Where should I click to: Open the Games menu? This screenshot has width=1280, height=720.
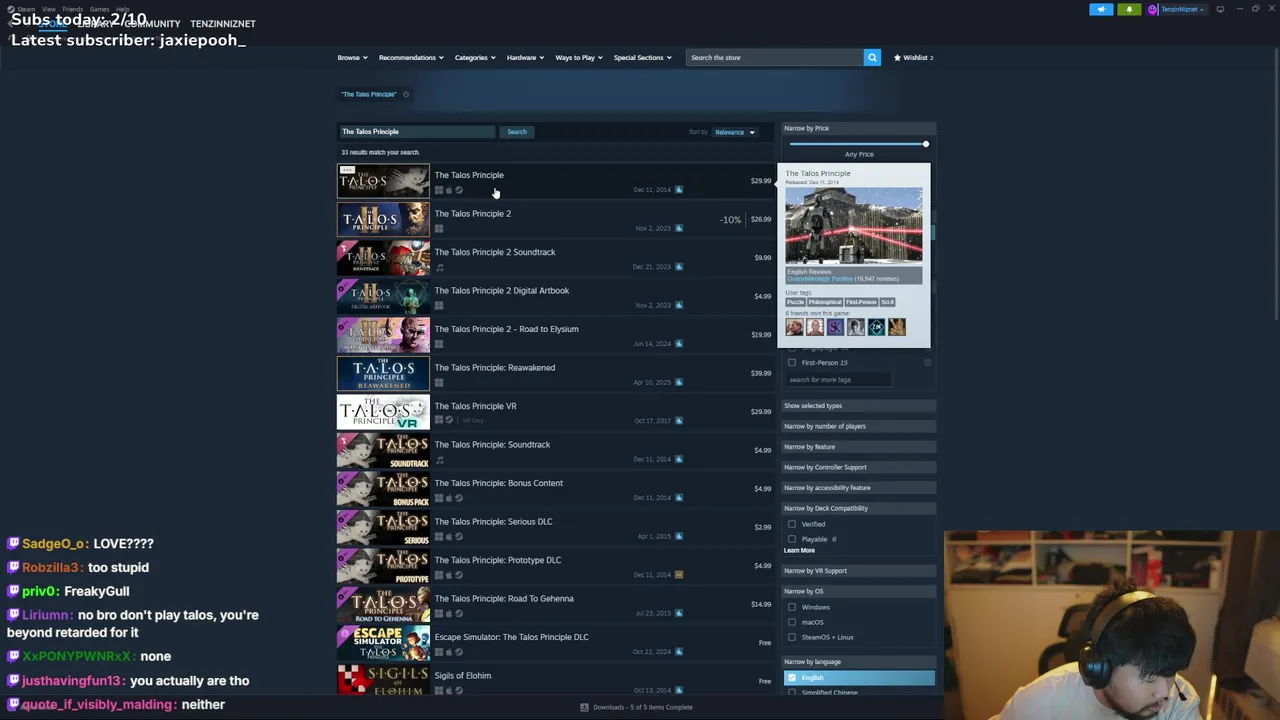(99, 9)
